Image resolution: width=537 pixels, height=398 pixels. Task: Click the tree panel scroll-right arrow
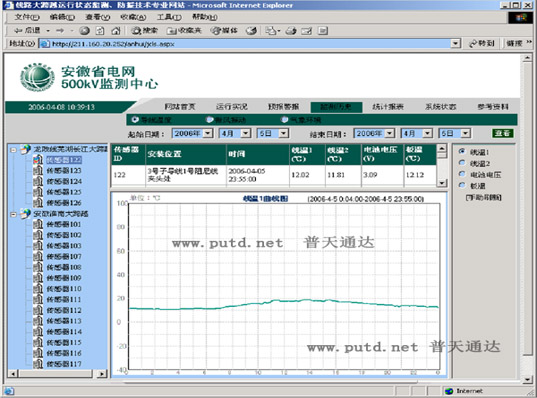tap(101, 373)
